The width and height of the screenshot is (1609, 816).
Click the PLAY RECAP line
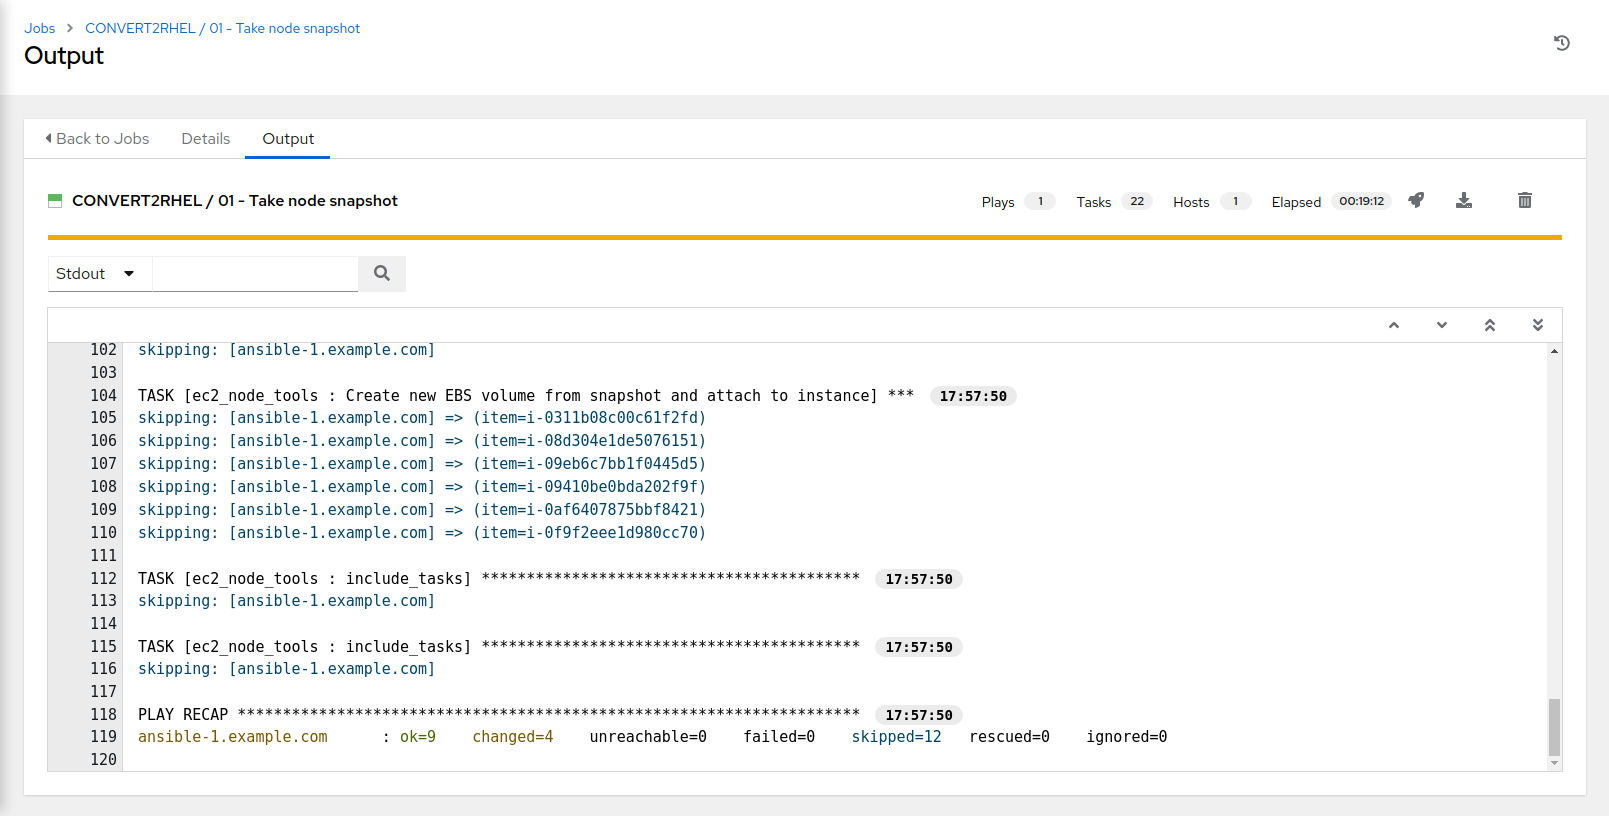click(x=499, y=715)
